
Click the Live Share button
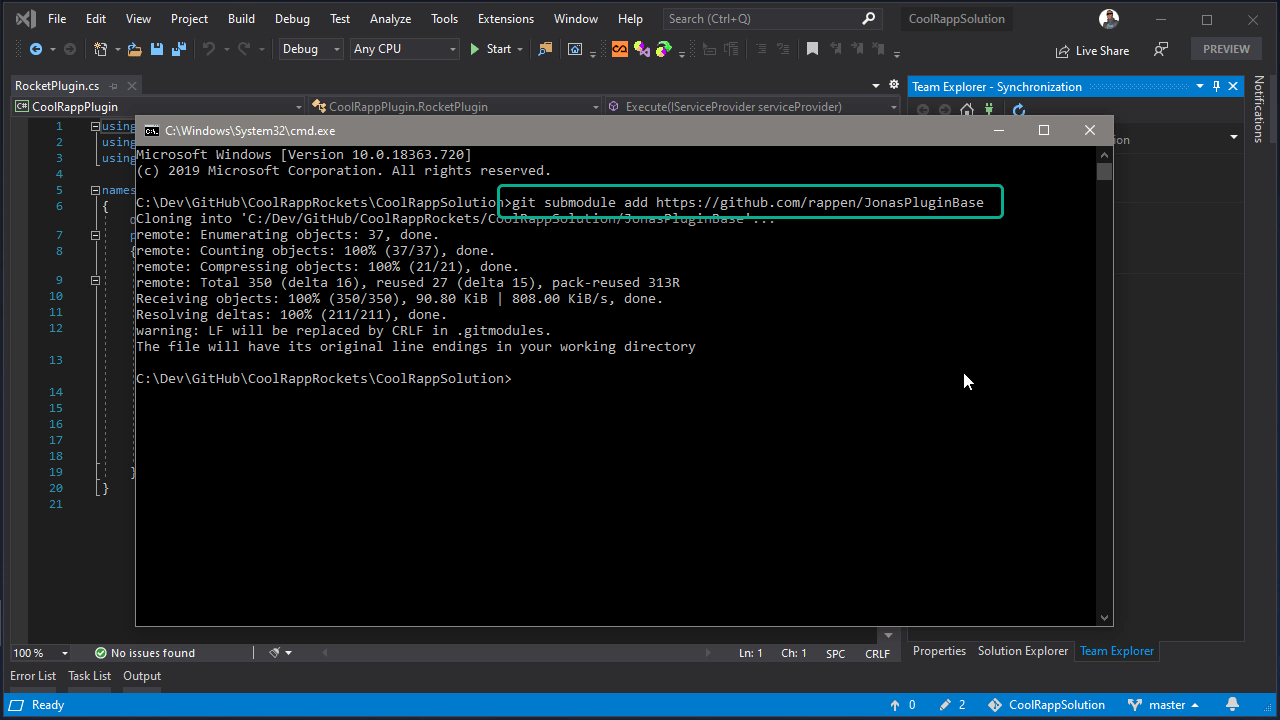pyautogui.click(x=1092, y=50)
